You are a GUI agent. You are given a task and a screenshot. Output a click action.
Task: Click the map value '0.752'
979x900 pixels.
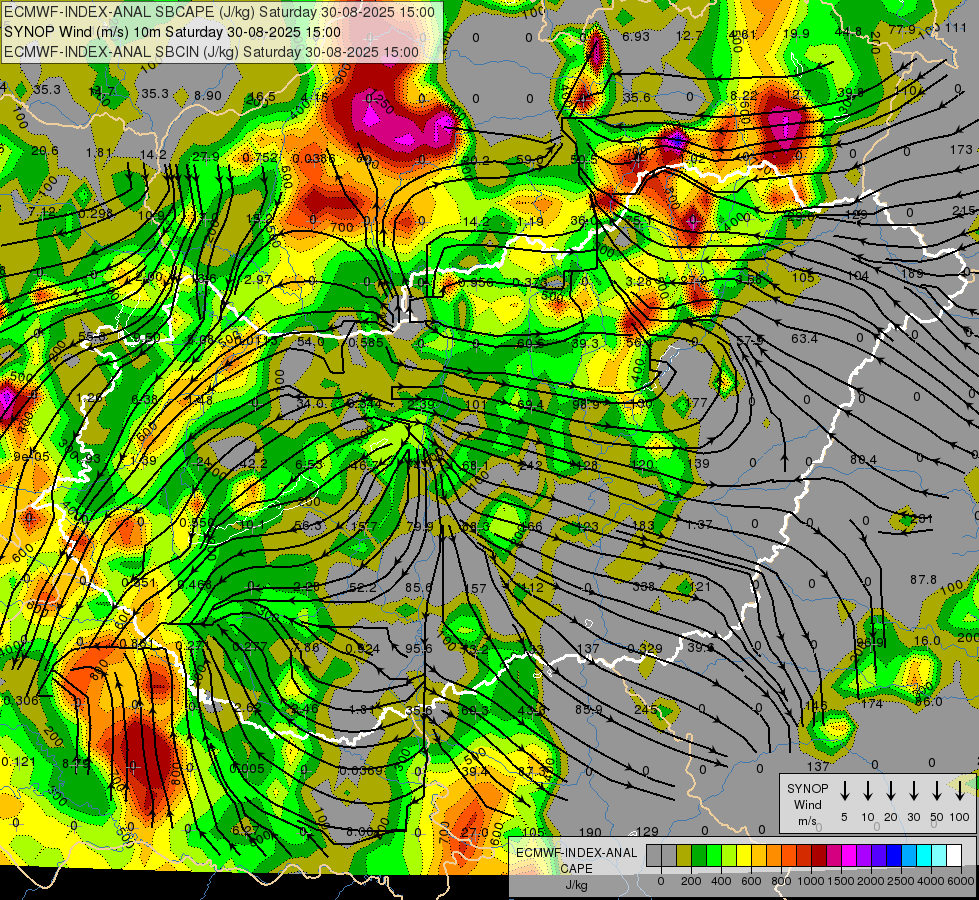coord(260,157)
